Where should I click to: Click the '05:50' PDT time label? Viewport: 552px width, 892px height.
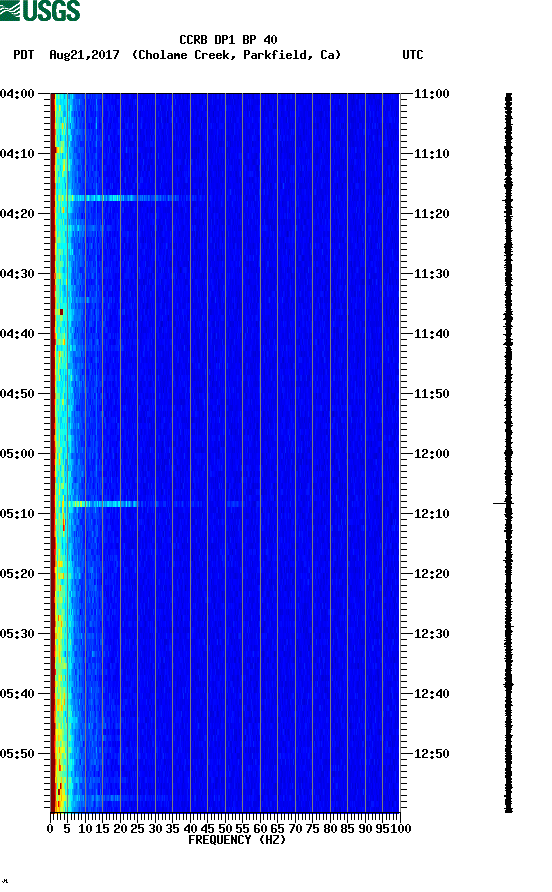click(18, 754)
